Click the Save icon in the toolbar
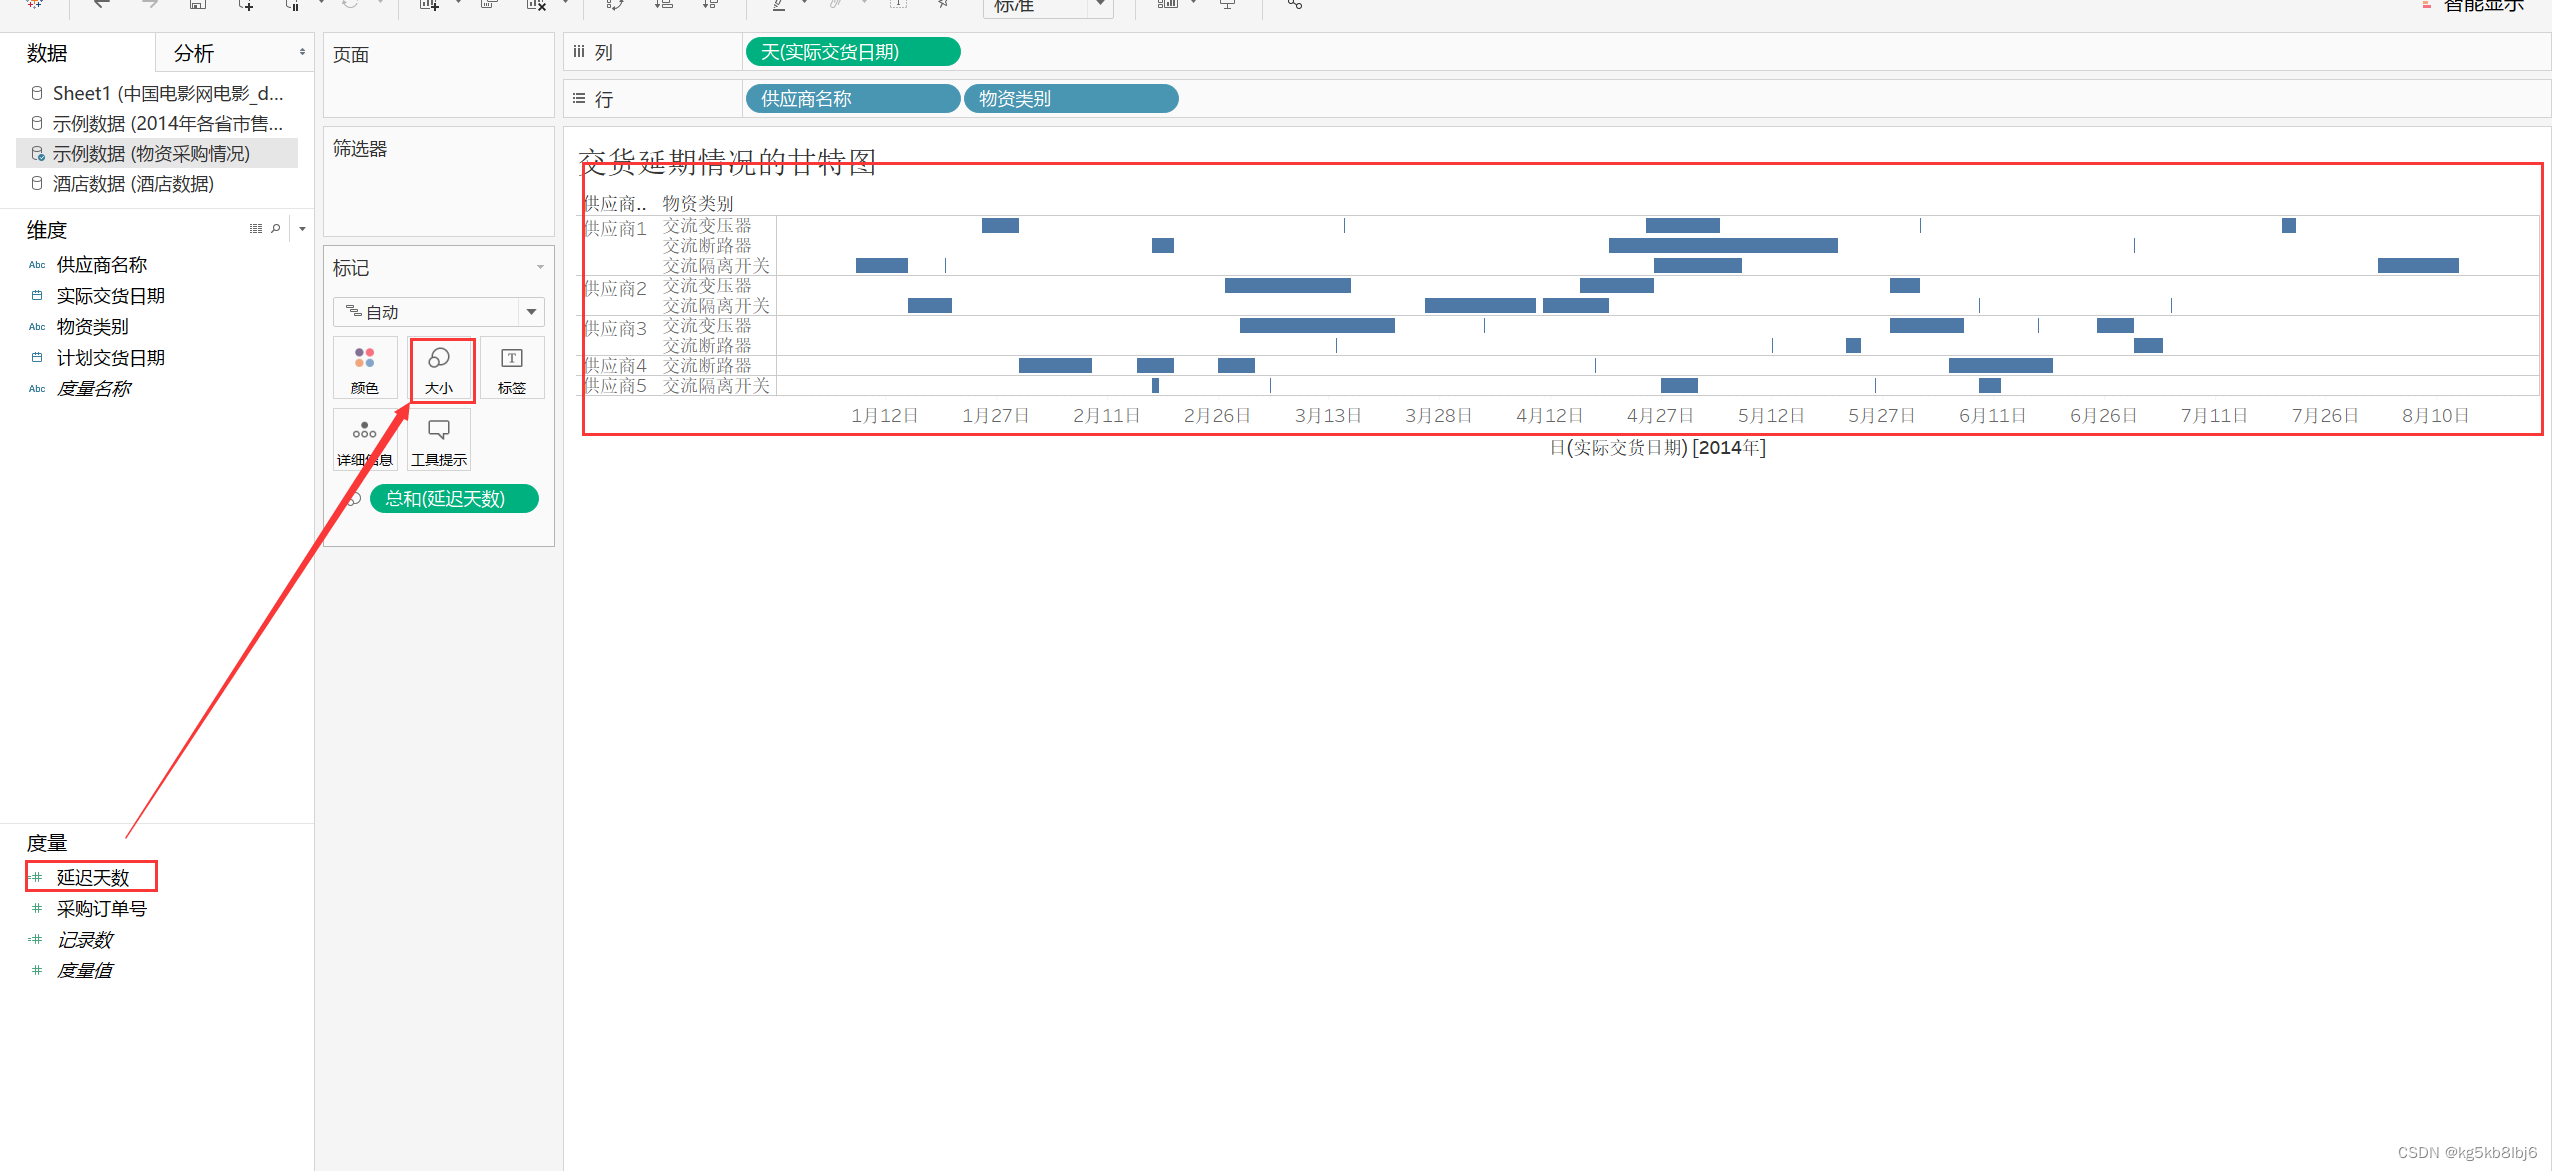Viewport: 2552px width, 1171px height. (198, 4)
